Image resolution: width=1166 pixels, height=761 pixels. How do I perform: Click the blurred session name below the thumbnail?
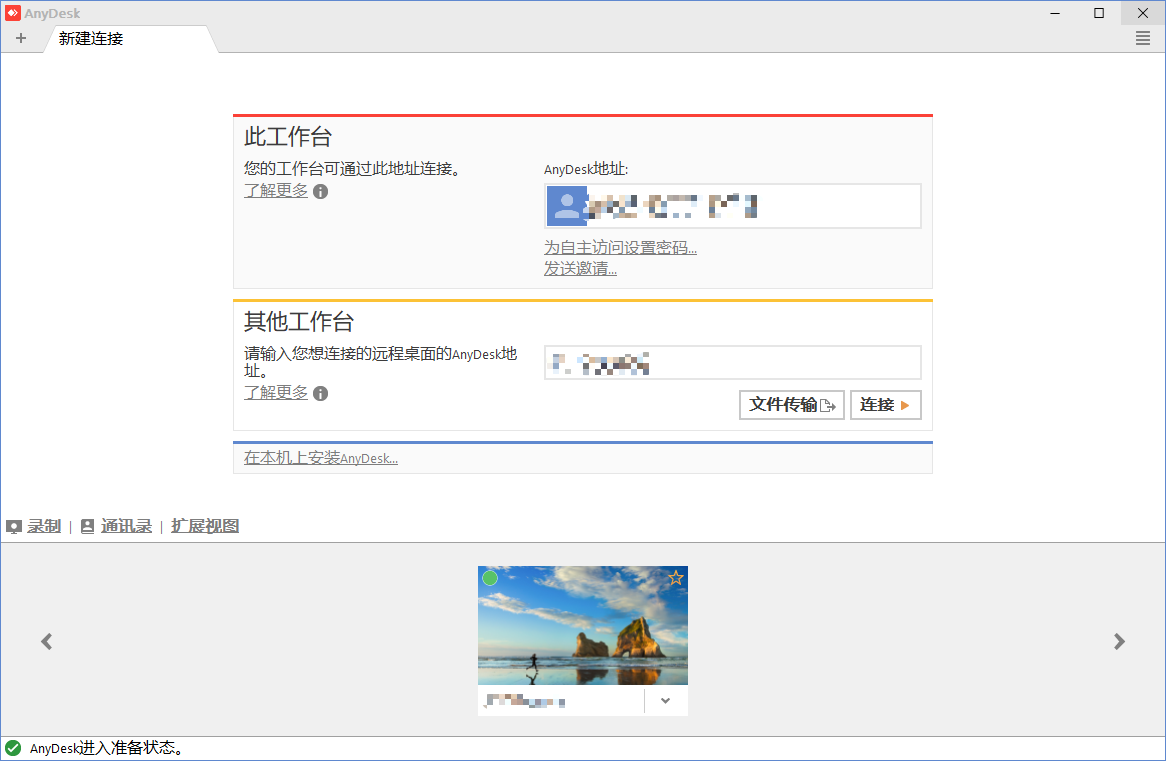525,701
